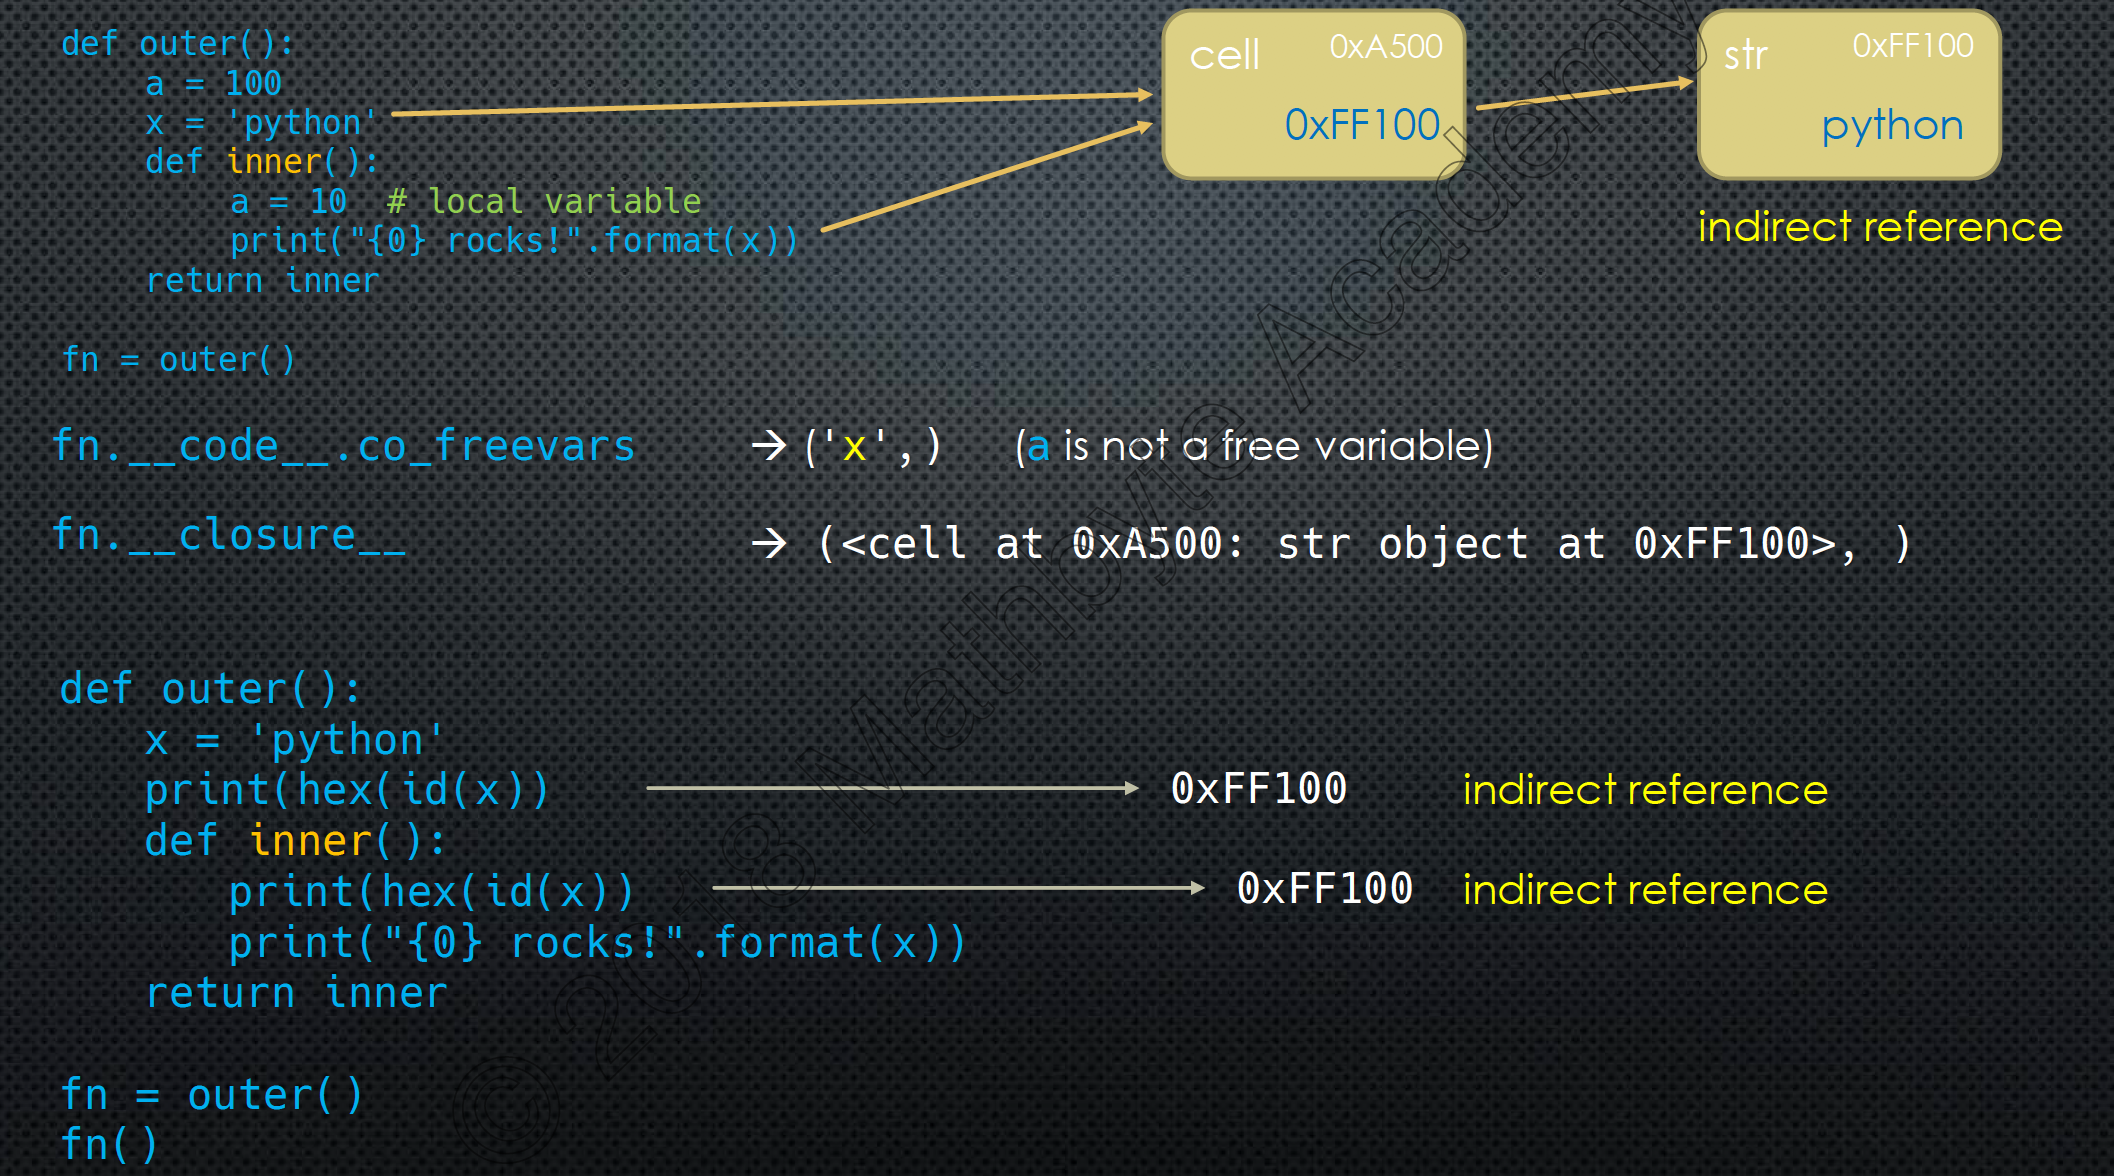Click the first 0xFF100 output in lower code
Screen dimensions: 2114x1176
1258,789
